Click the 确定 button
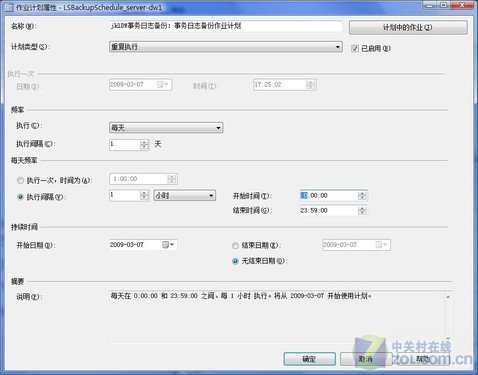This screenshot has width=478, height=375. tap(309, 359)
